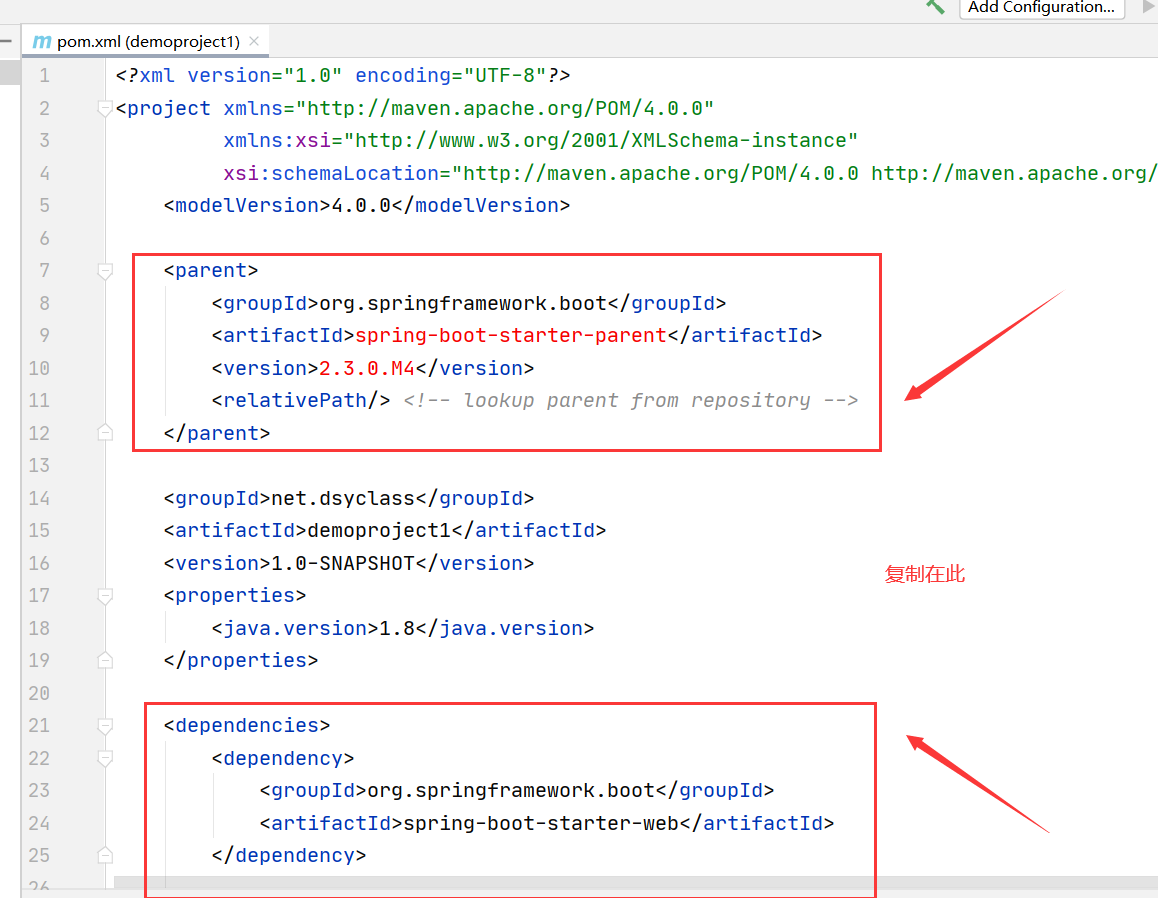Click the opening 'dependencies' tag on line 21
1158x898 pixels.
247,725
